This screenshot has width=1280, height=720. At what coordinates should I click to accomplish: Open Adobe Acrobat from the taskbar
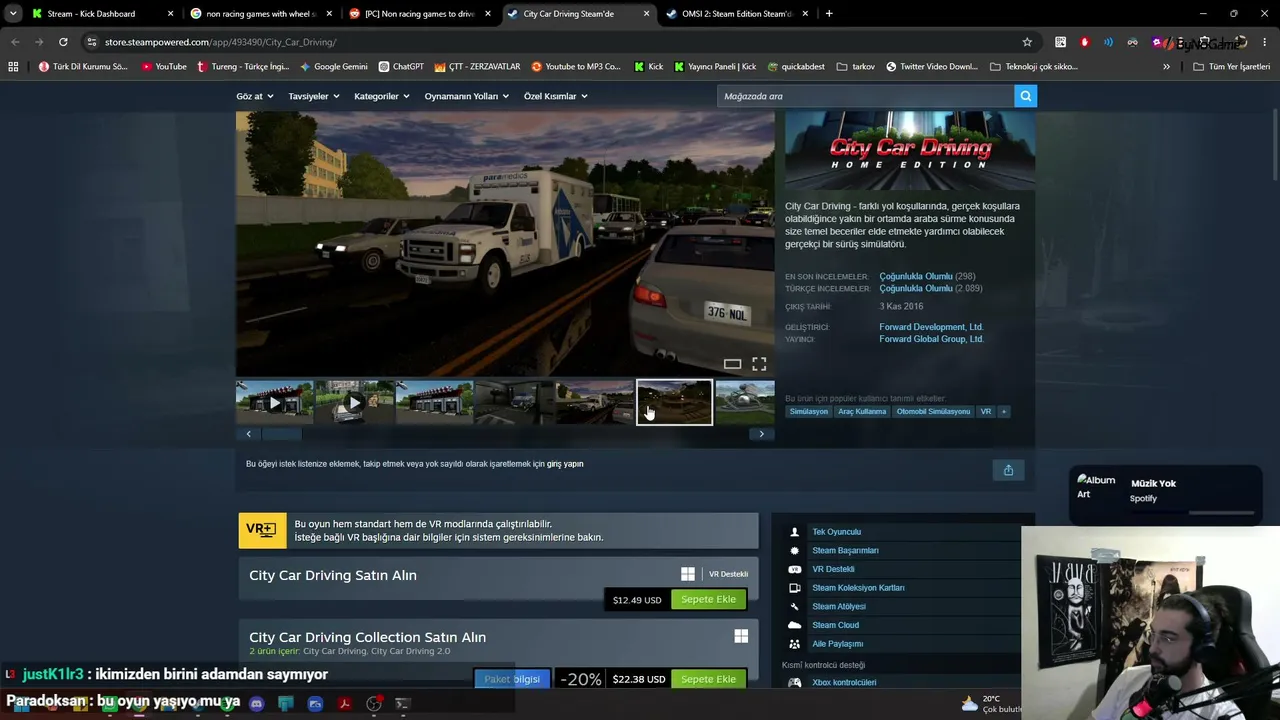point(344,704)
